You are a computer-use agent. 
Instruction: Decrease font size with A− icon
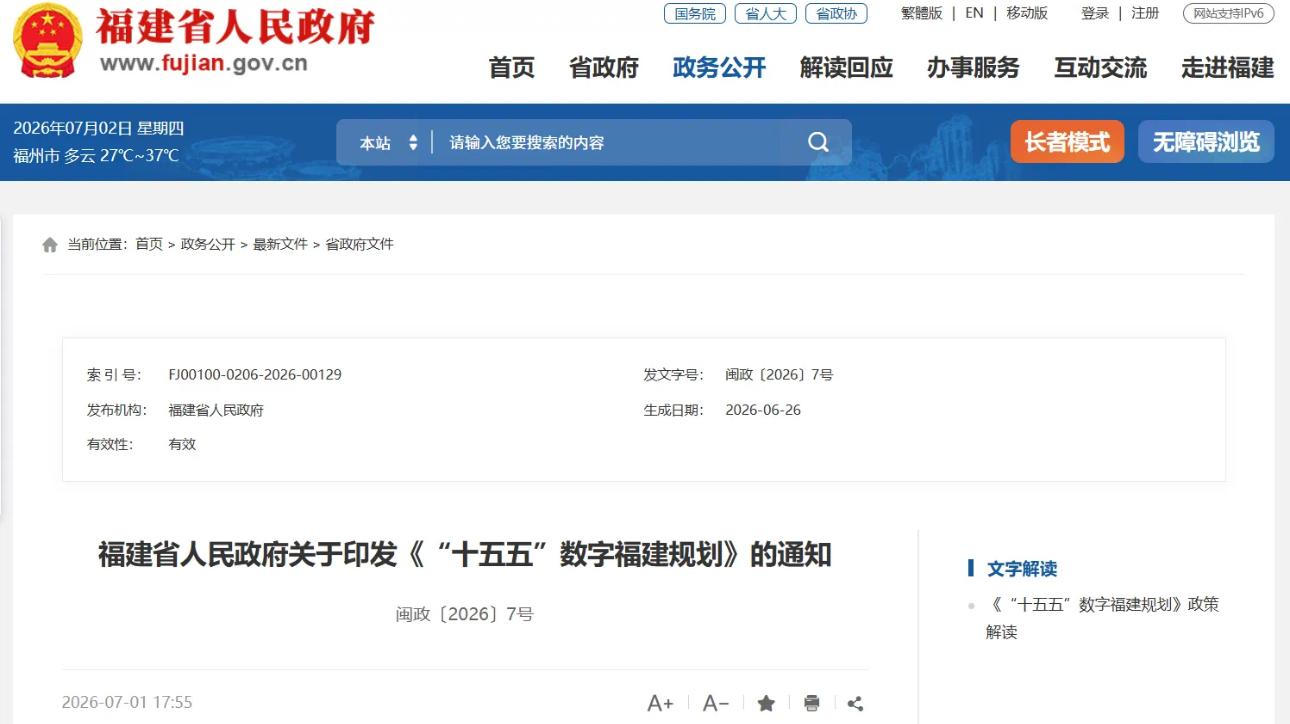[x=716, y=703]
